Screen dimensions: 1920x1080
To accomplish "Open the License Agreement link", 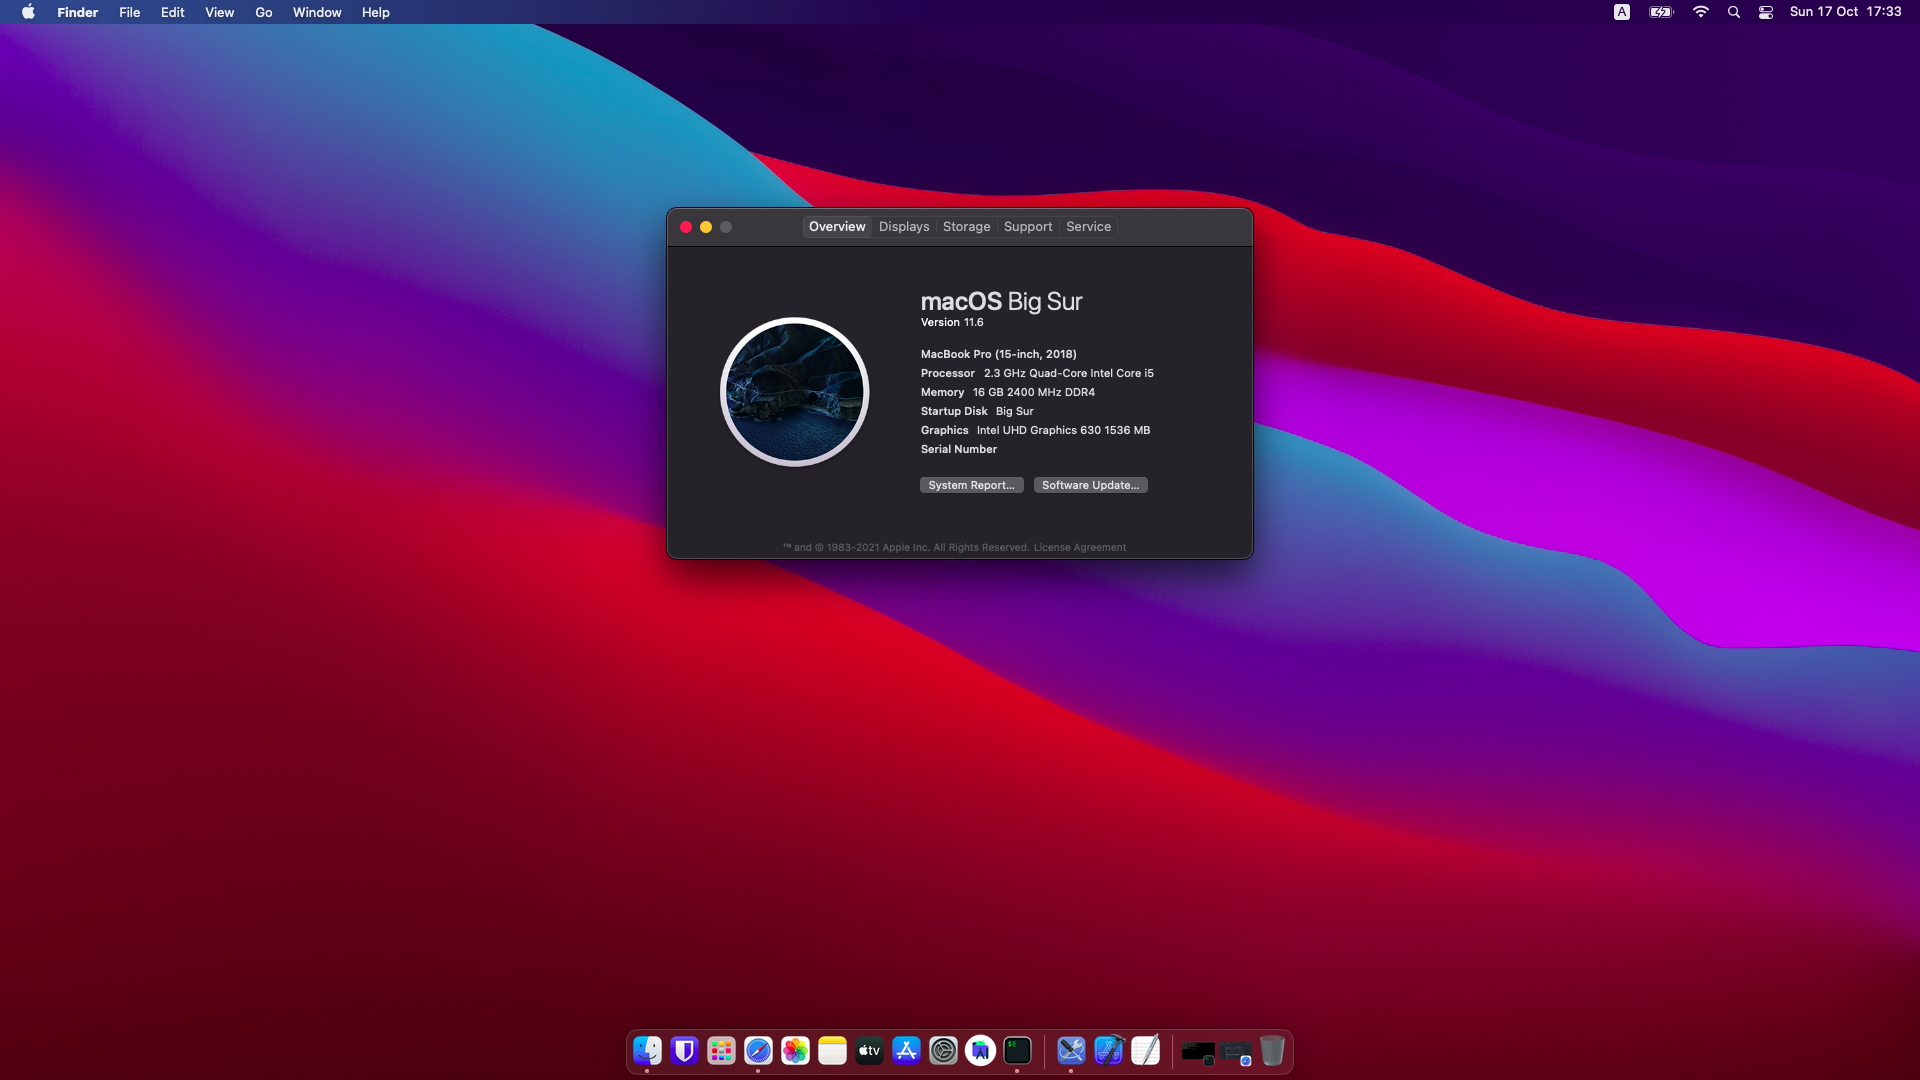I will point(1079,548).
